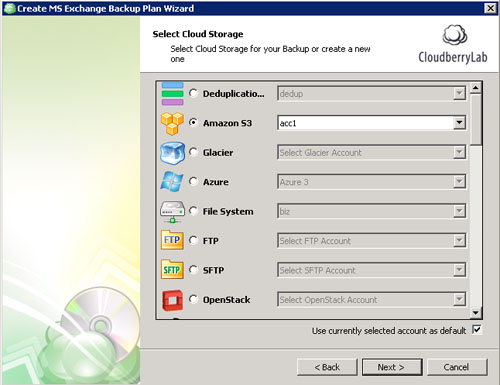Click the Next button
The image size is (500, 385).
click(x=392, y=367)
